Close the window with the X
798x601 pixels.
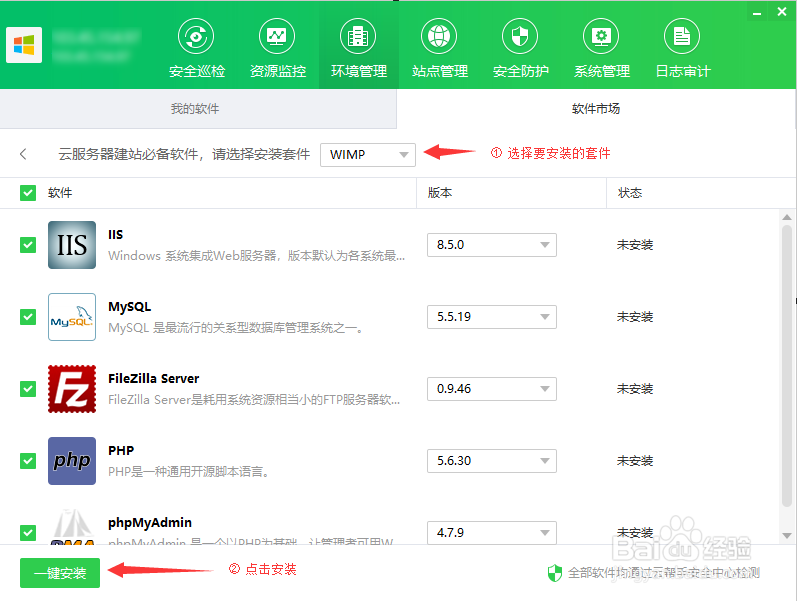pyautogui.click(x=782, y=12)
